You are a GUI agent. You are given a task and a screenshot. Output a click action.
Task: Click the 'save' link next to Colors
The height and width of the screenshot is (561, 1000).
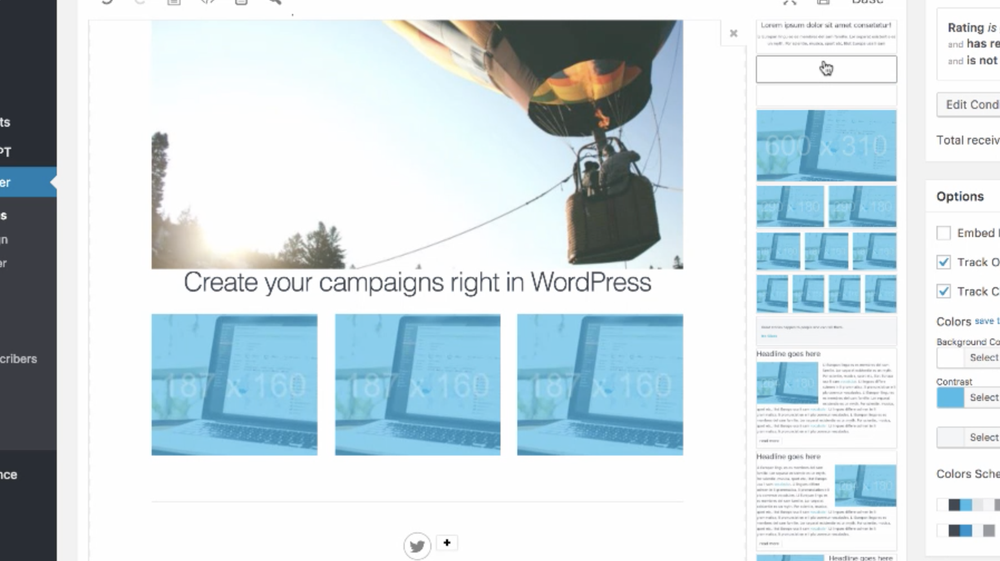click(985, 321)
